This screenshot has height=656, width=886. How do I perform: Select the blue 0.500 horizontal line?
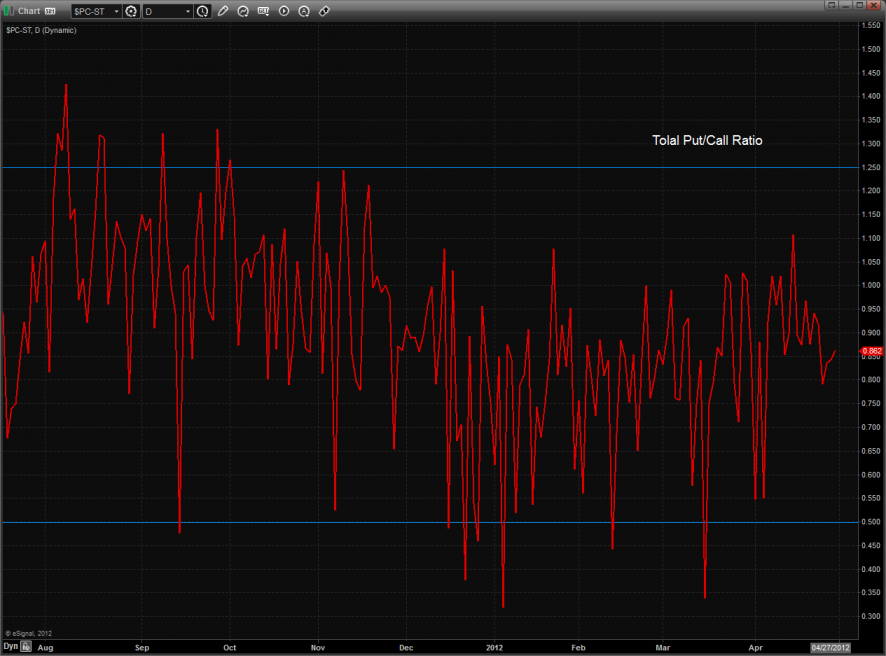pyautogui.click(x=300, y=522)
